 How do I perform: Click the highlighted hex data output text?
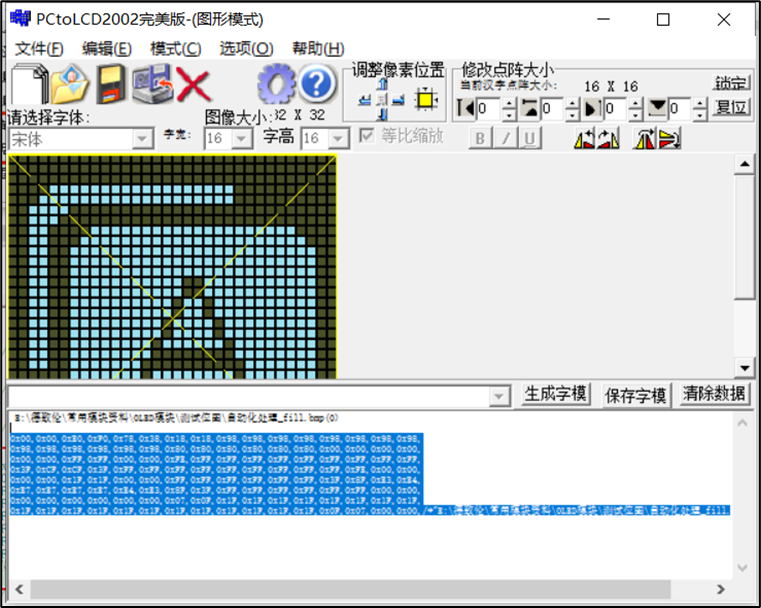pos(217,474)
